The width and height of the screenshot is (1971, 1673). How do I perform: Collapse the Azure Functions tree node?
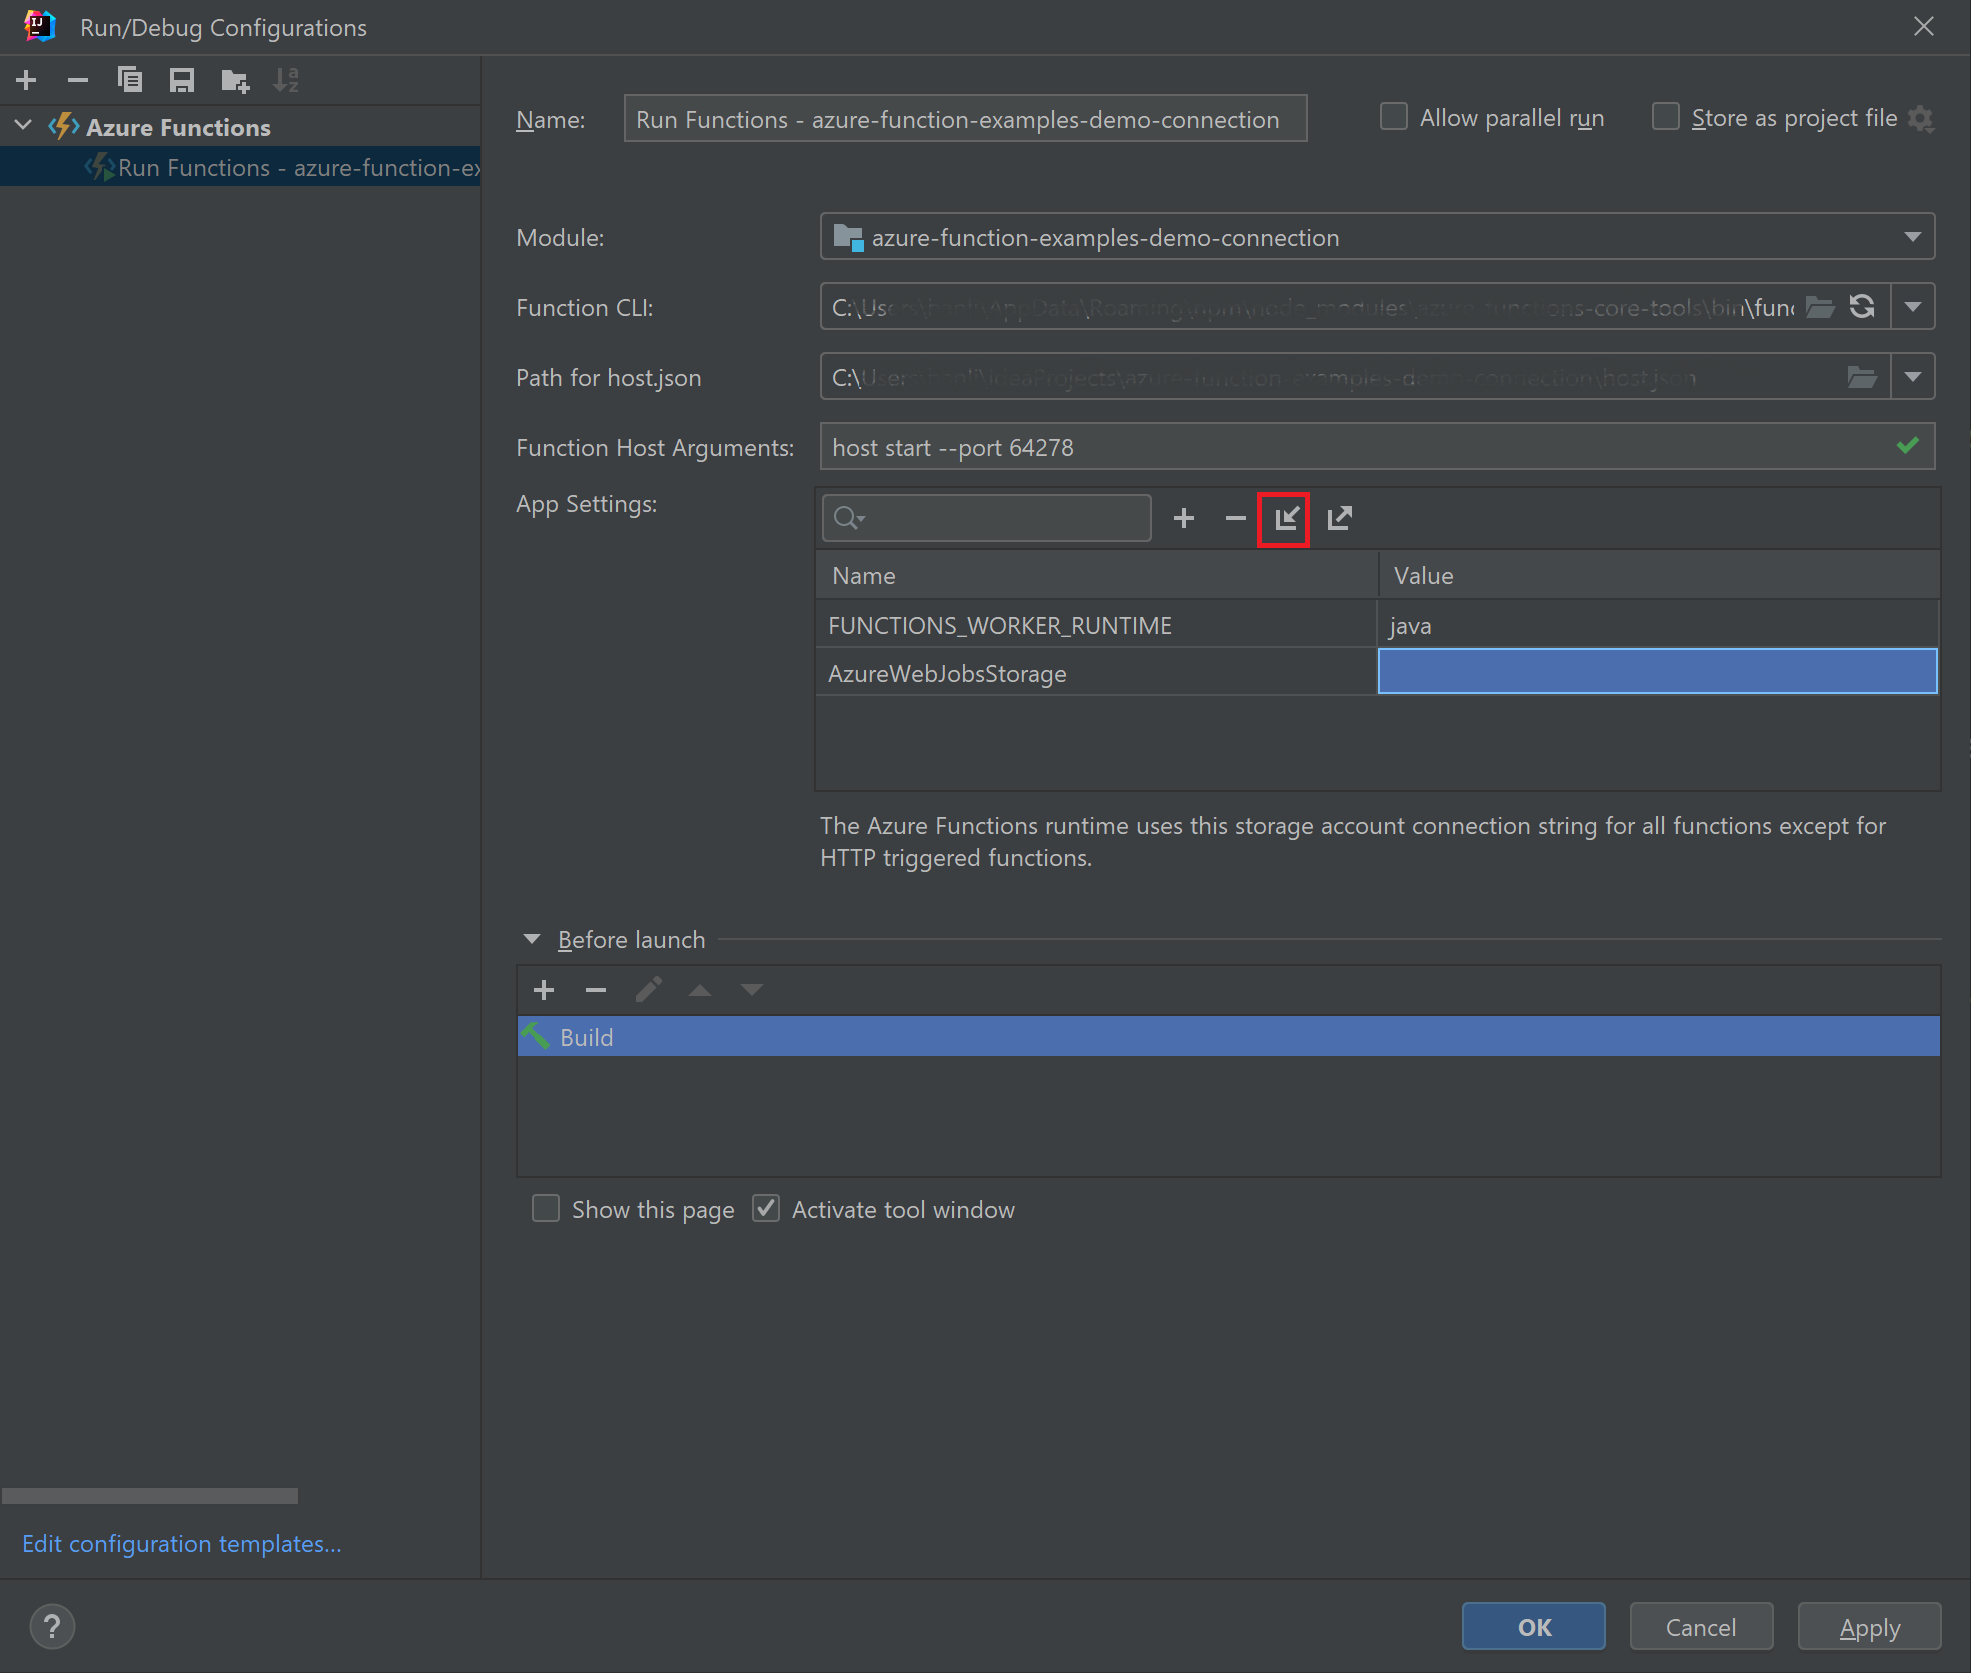tap(22, 125)
